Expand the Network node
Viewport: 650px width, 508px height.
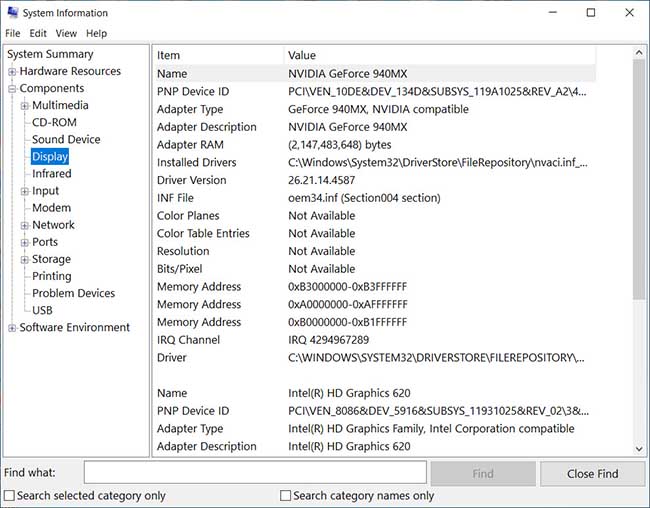[25, 225]
